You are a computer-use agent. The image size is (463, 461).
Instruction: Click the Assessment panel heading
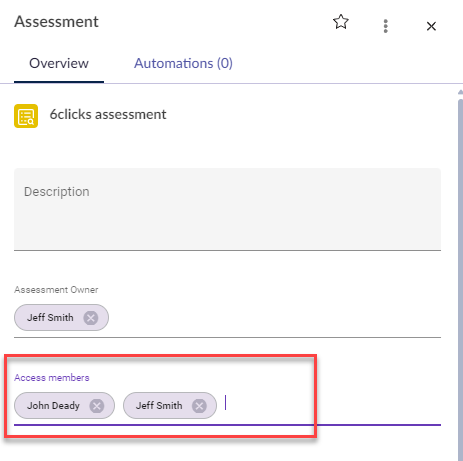pyautogui.click(x=56, y=22)
